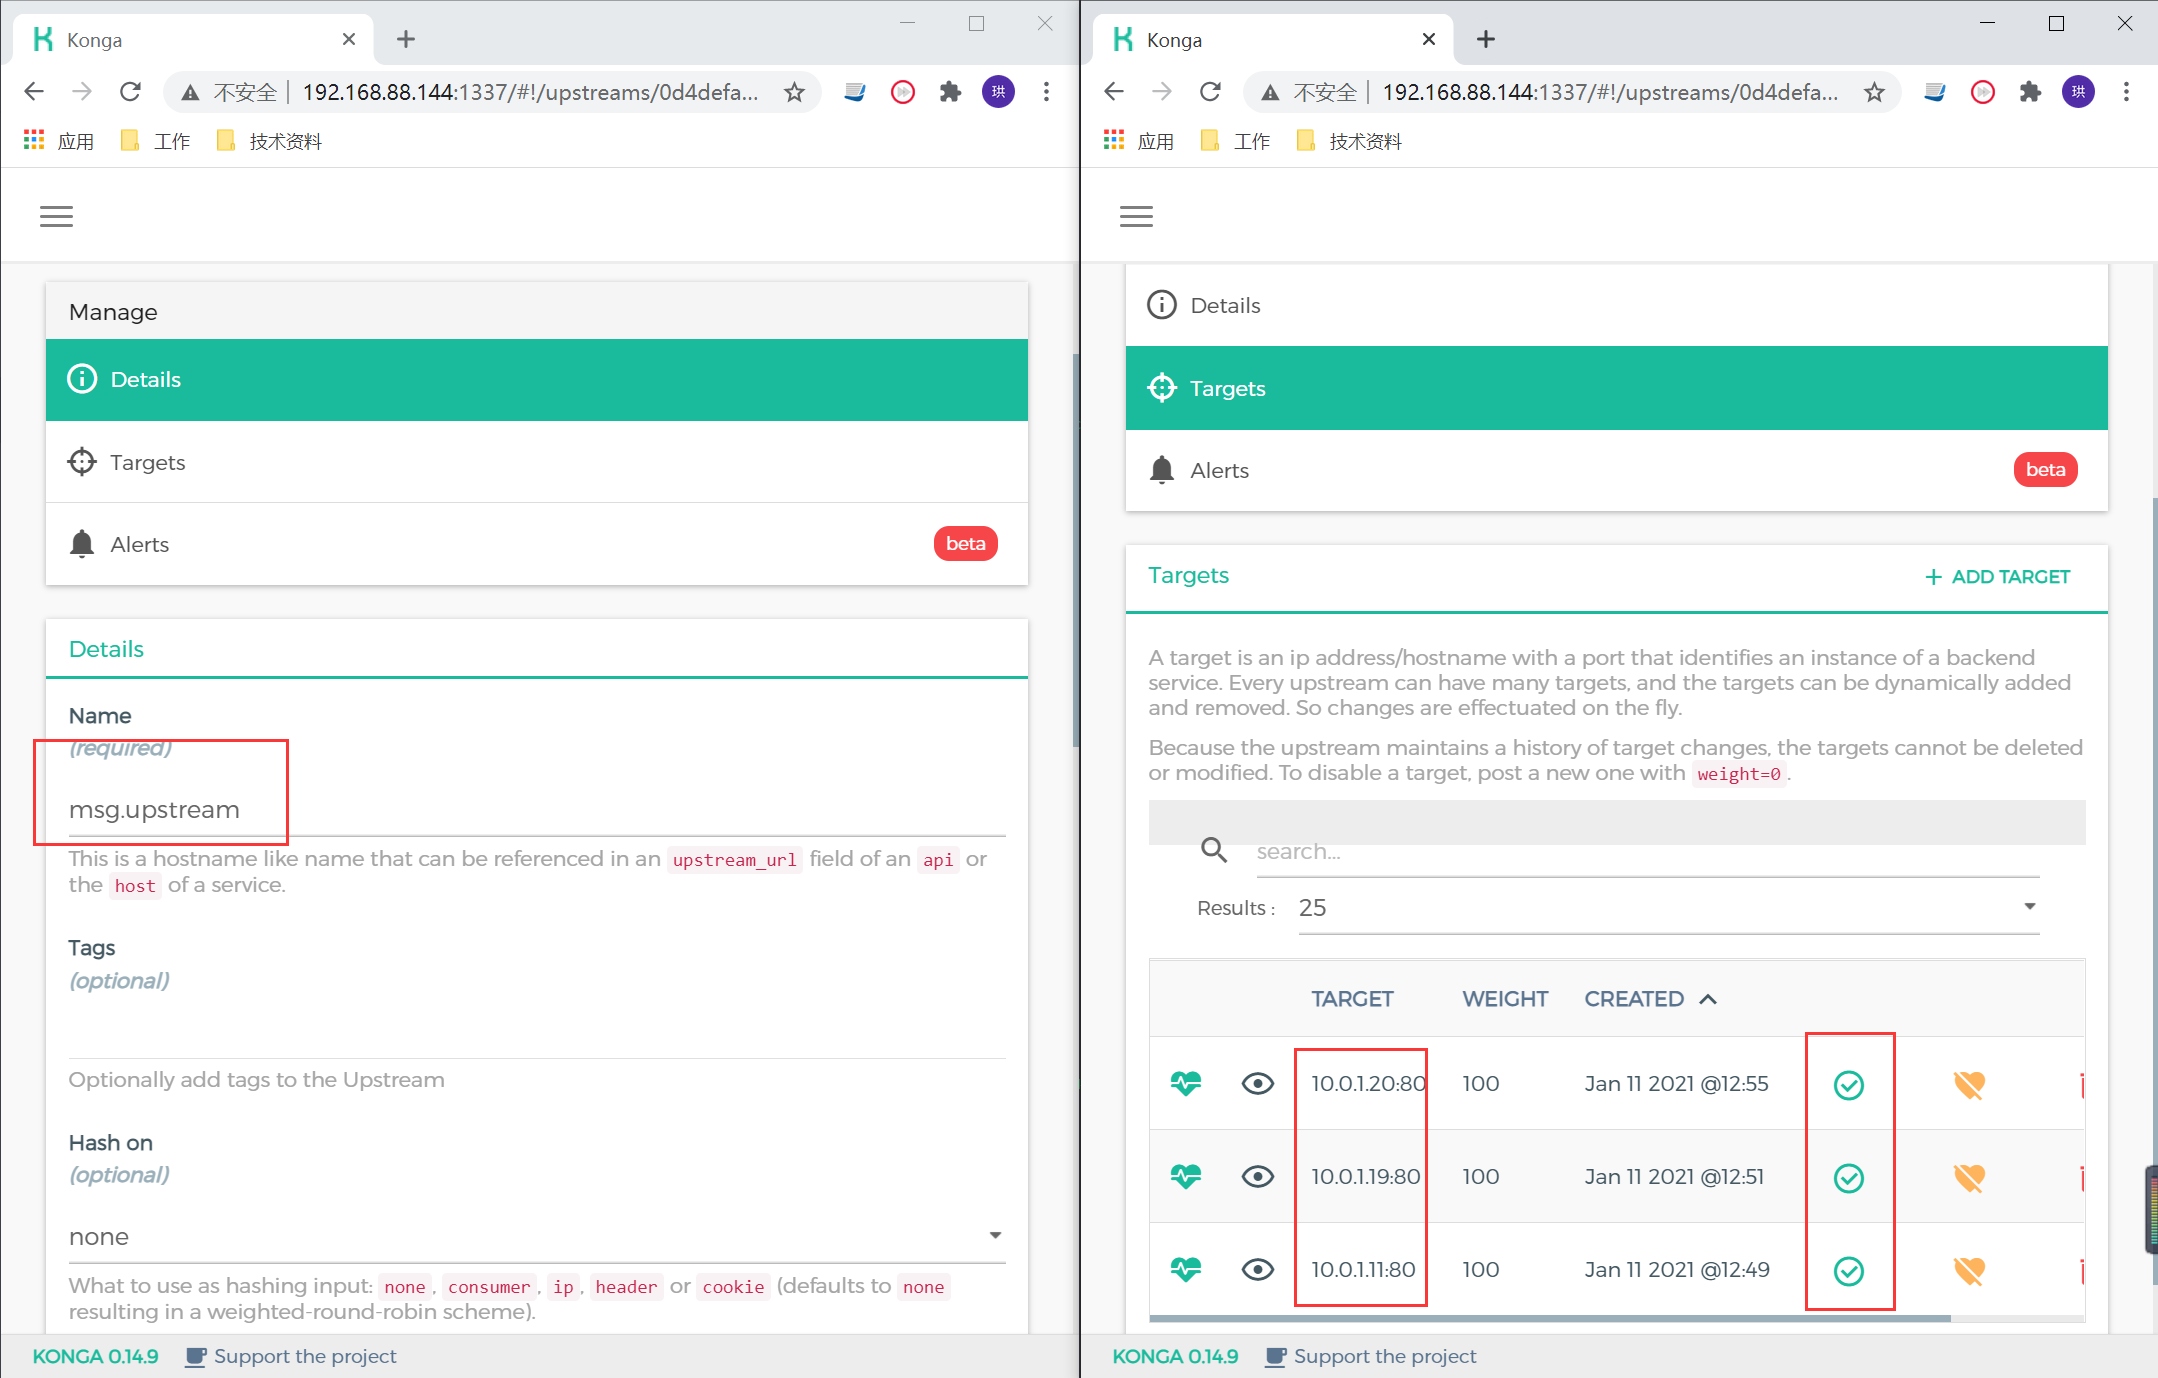Toggle eye icon for target 10.0.1.11:80
2158x1378 pixels.
click(1257, 1270)
